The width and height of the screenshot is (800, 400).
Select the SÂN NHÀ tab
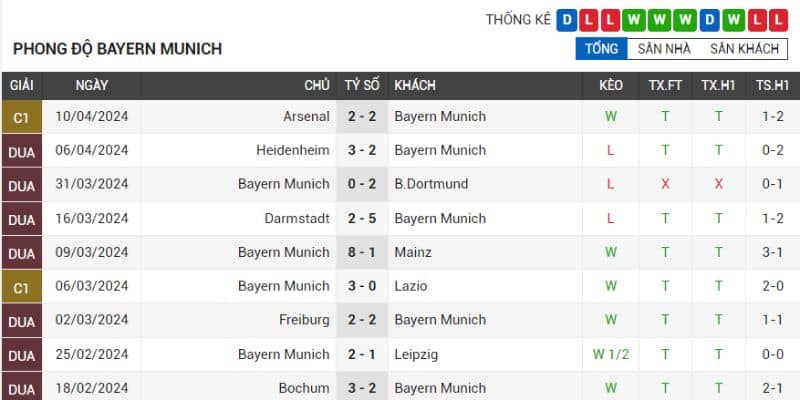pyautogui.click(x=664, y=48)
